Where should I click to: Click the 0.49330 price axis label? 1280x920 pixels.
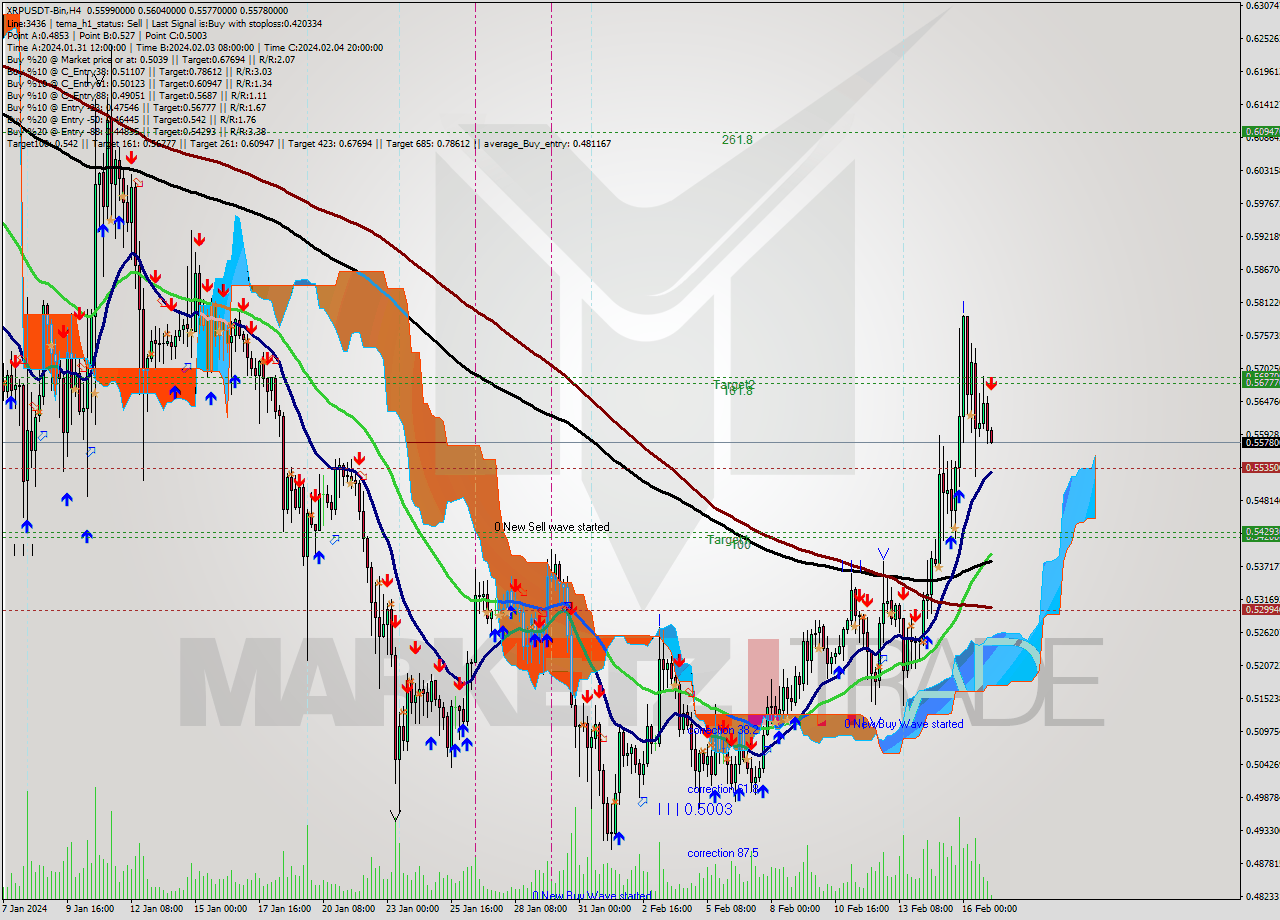[1261, 831]
